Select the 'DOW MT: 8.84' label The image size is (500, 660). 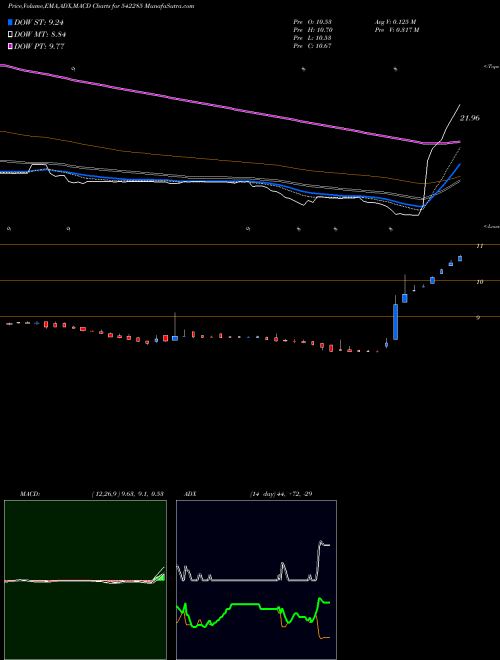click(40, 35)
